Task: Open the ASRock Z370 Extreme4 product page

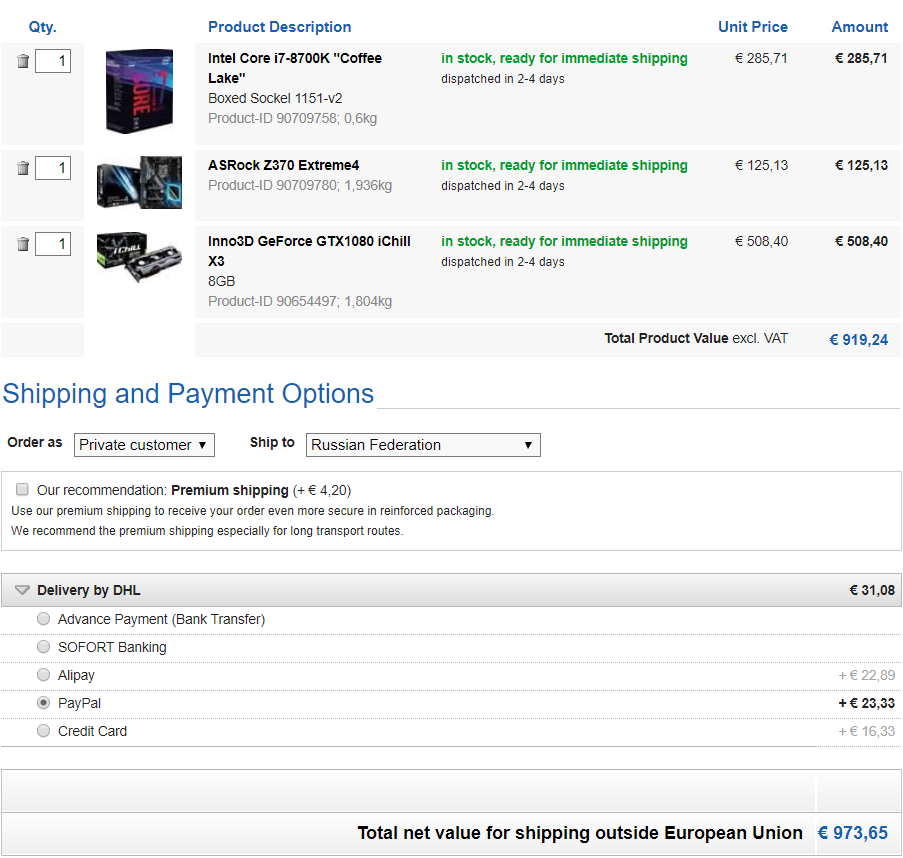Action: click(x=283, y=165)
